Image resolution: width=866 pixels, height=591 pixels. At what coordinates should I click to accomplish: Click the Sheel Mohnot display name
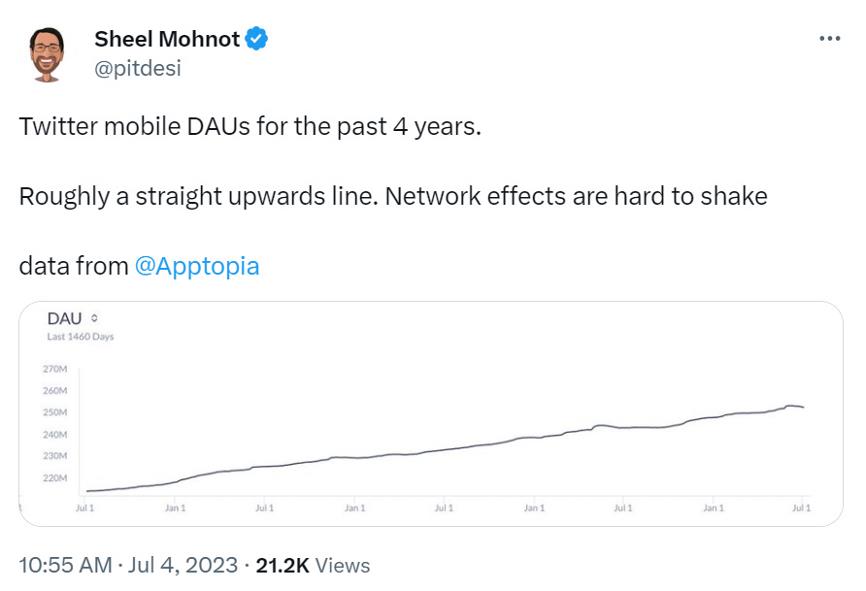(x=166, y=39)
